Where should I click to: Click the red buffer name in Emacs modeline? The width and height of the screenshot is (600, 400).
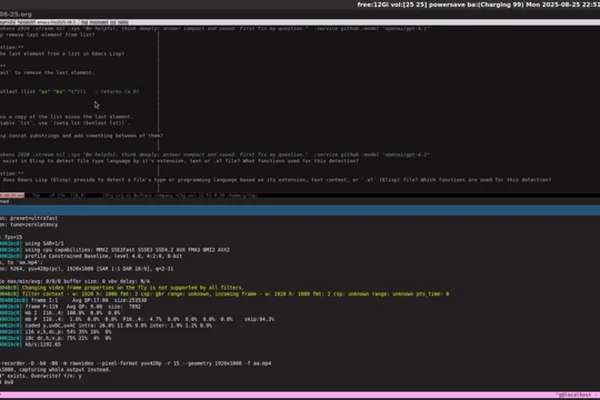(12, 195)
